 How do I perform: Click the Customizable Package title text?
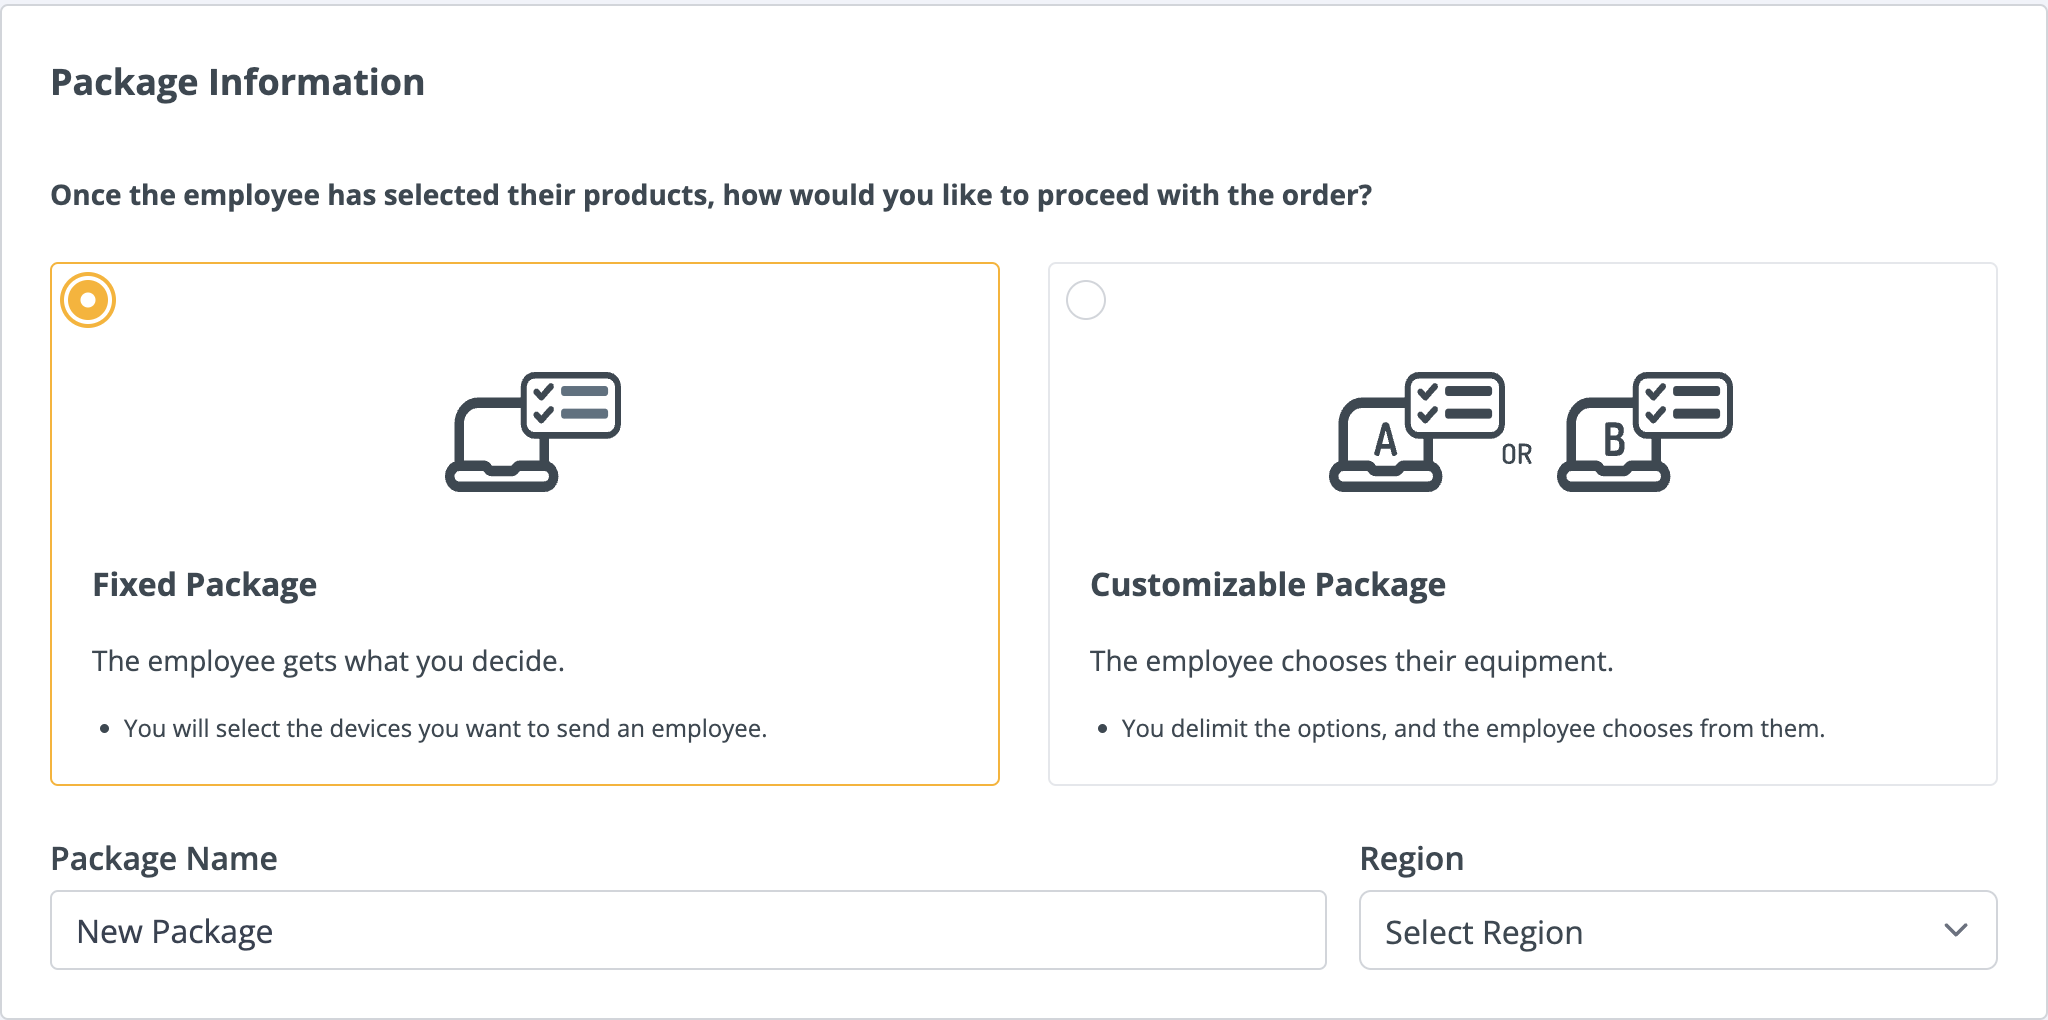1267,585
